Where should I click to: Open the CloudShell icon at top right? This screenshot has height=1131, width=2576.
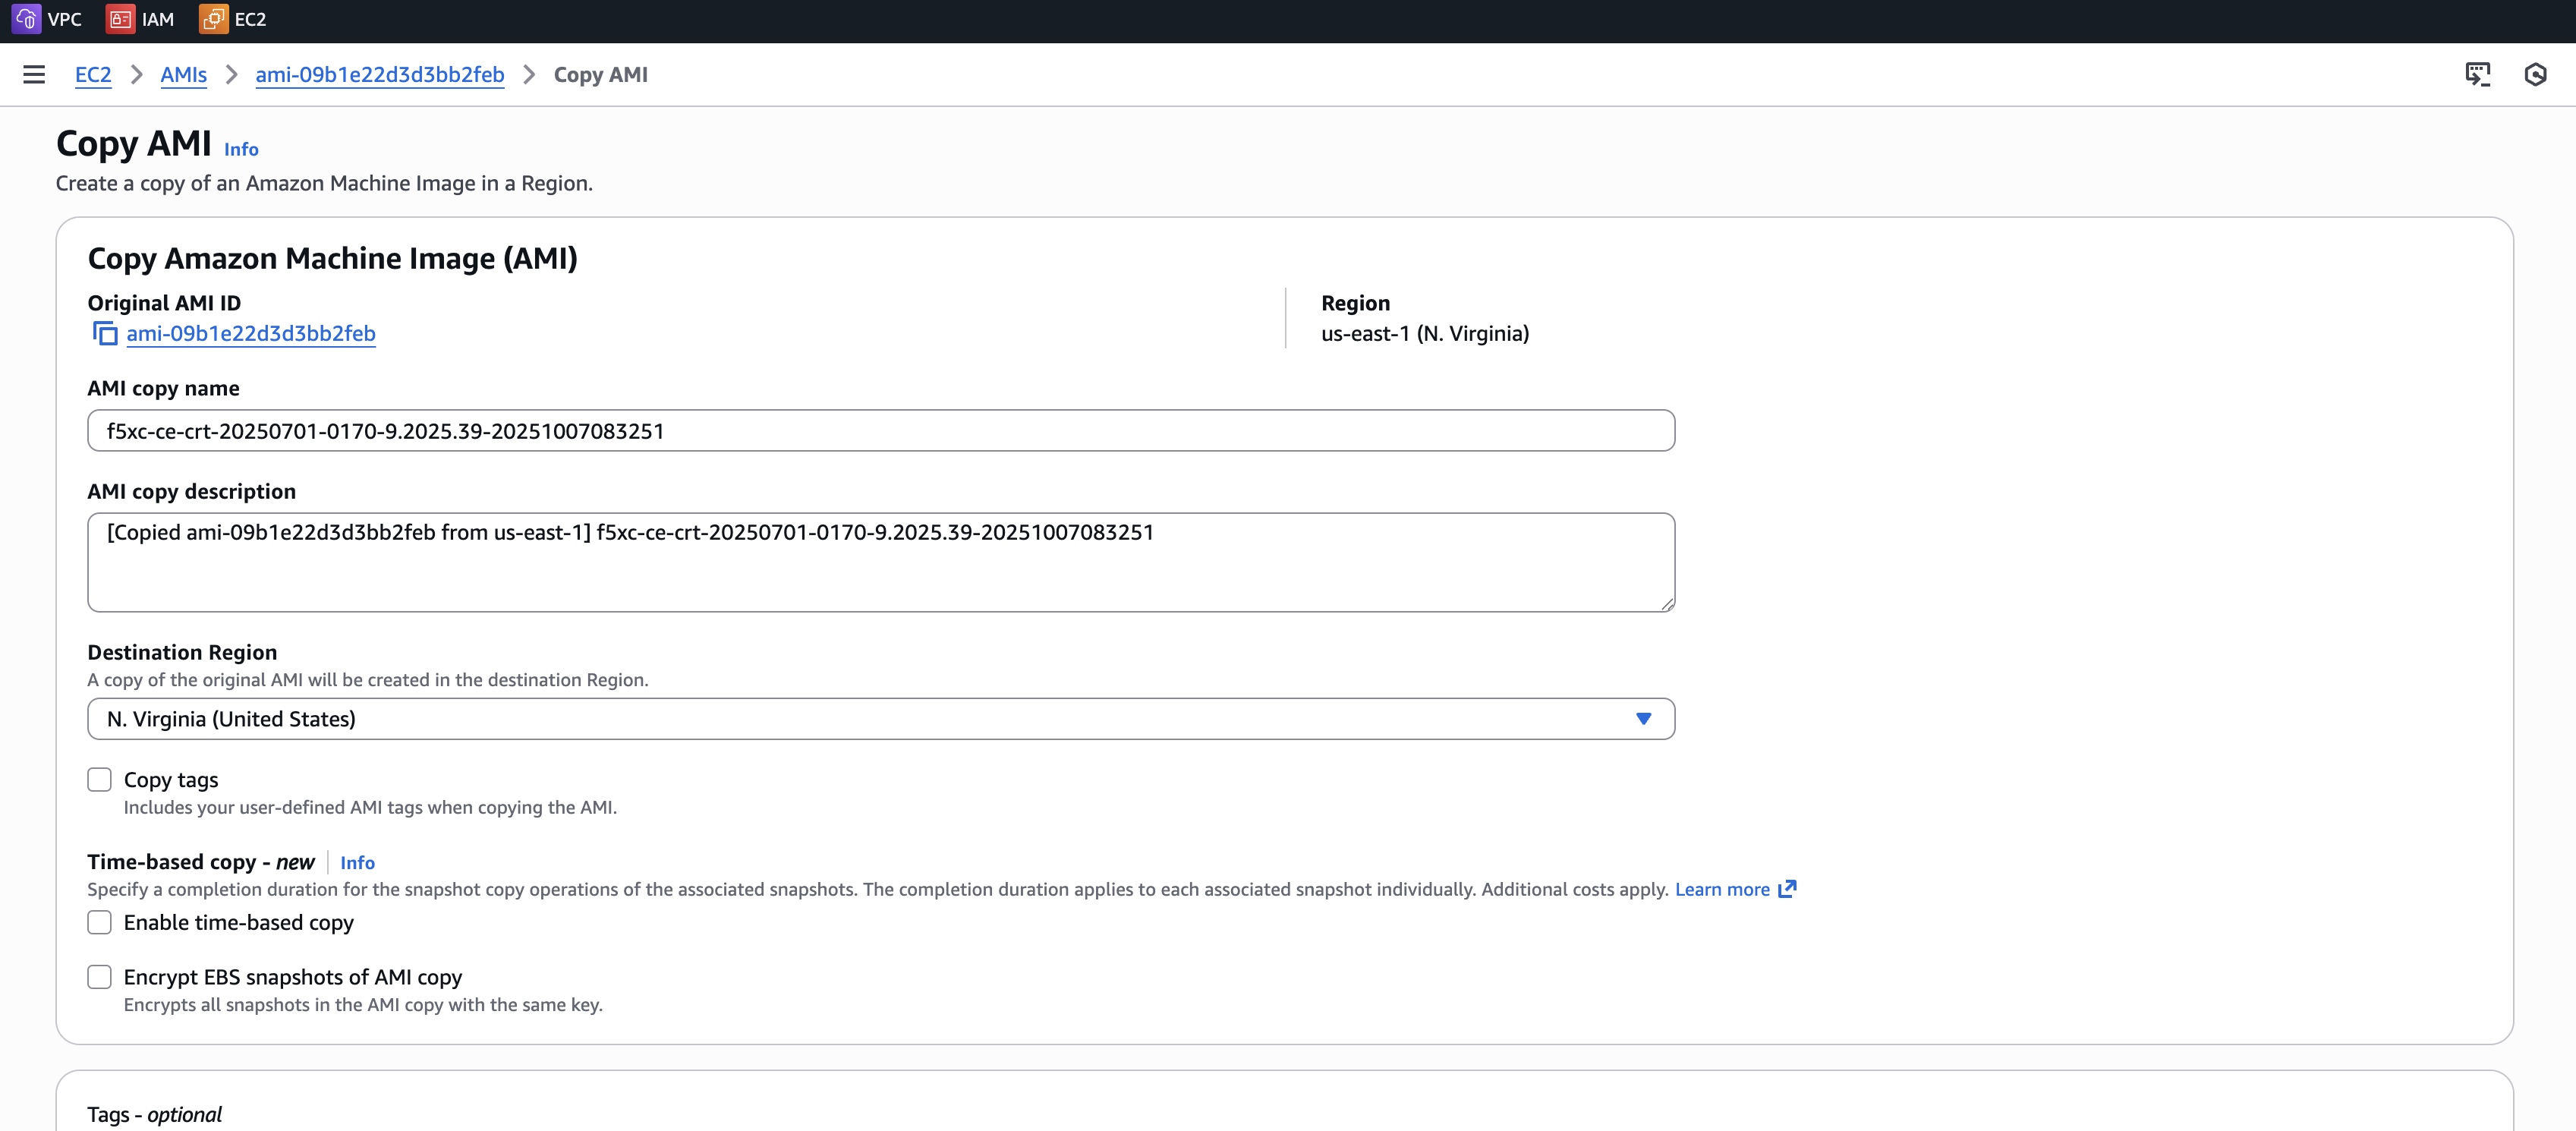coord(2477,75)
